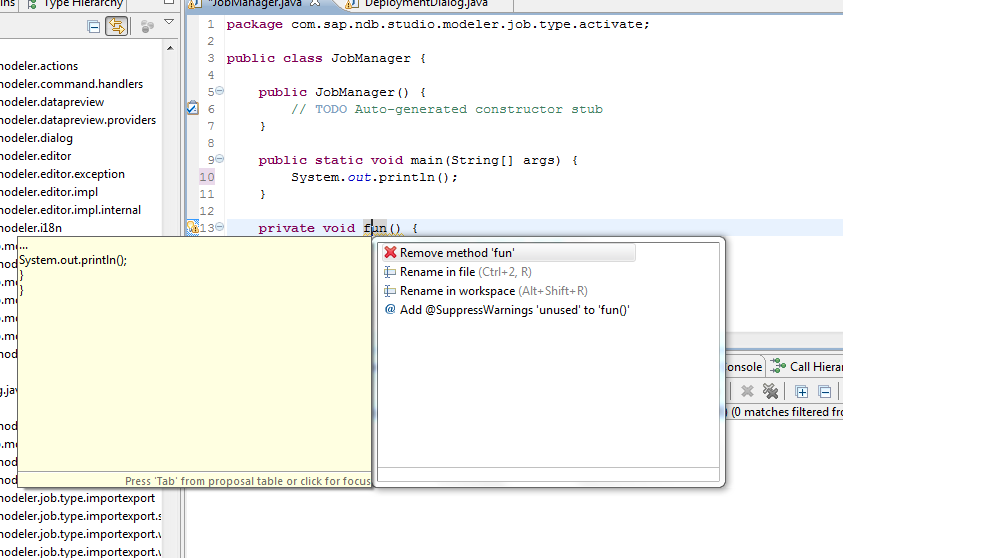Select package modeler.editor.exception
Viewport: 997px width, 558px height.
pyautogui.click(x=62, y=174)
